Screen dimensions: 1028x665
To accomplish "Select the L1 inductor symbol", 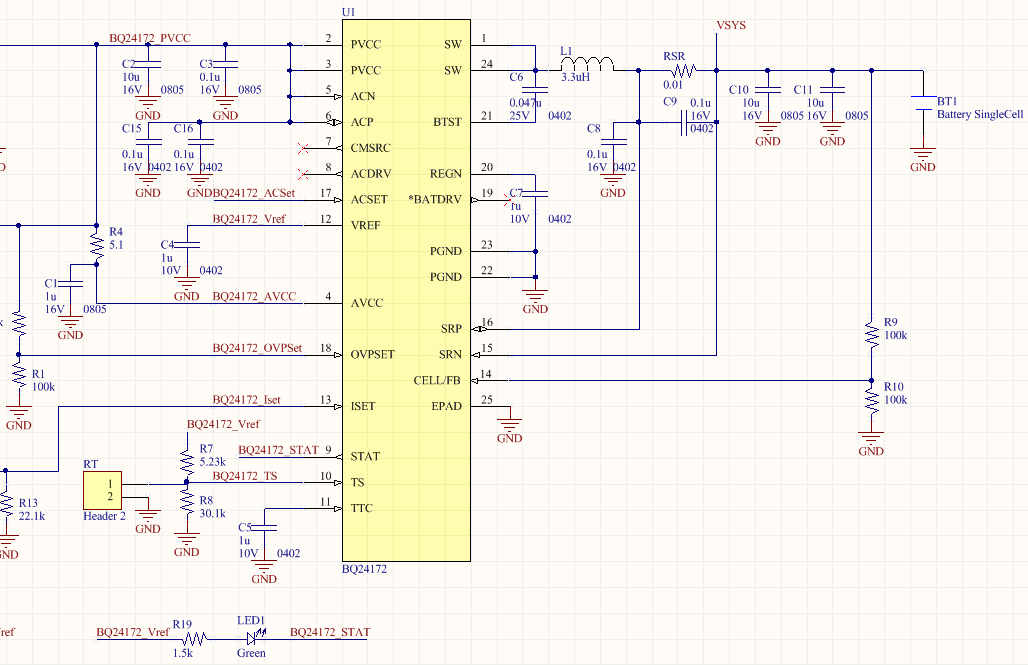I will 587,64.
